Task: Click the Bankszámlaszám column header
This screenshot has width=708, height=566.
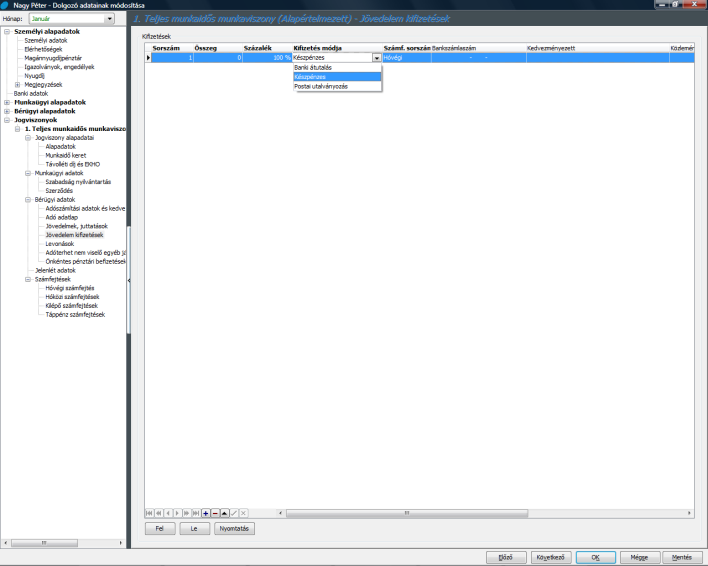Action: pos(479,48)
